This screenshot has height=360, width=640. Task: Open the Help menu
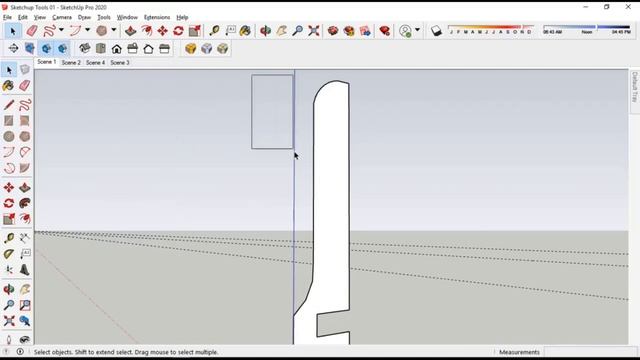pyautogui.click(x=182, y=17)
